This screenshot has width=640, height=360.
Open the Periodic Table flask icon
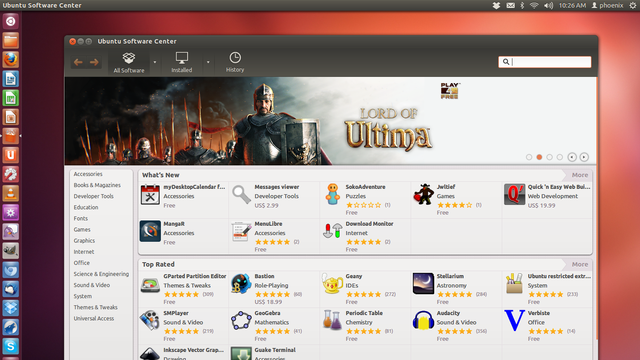(333, 320)
